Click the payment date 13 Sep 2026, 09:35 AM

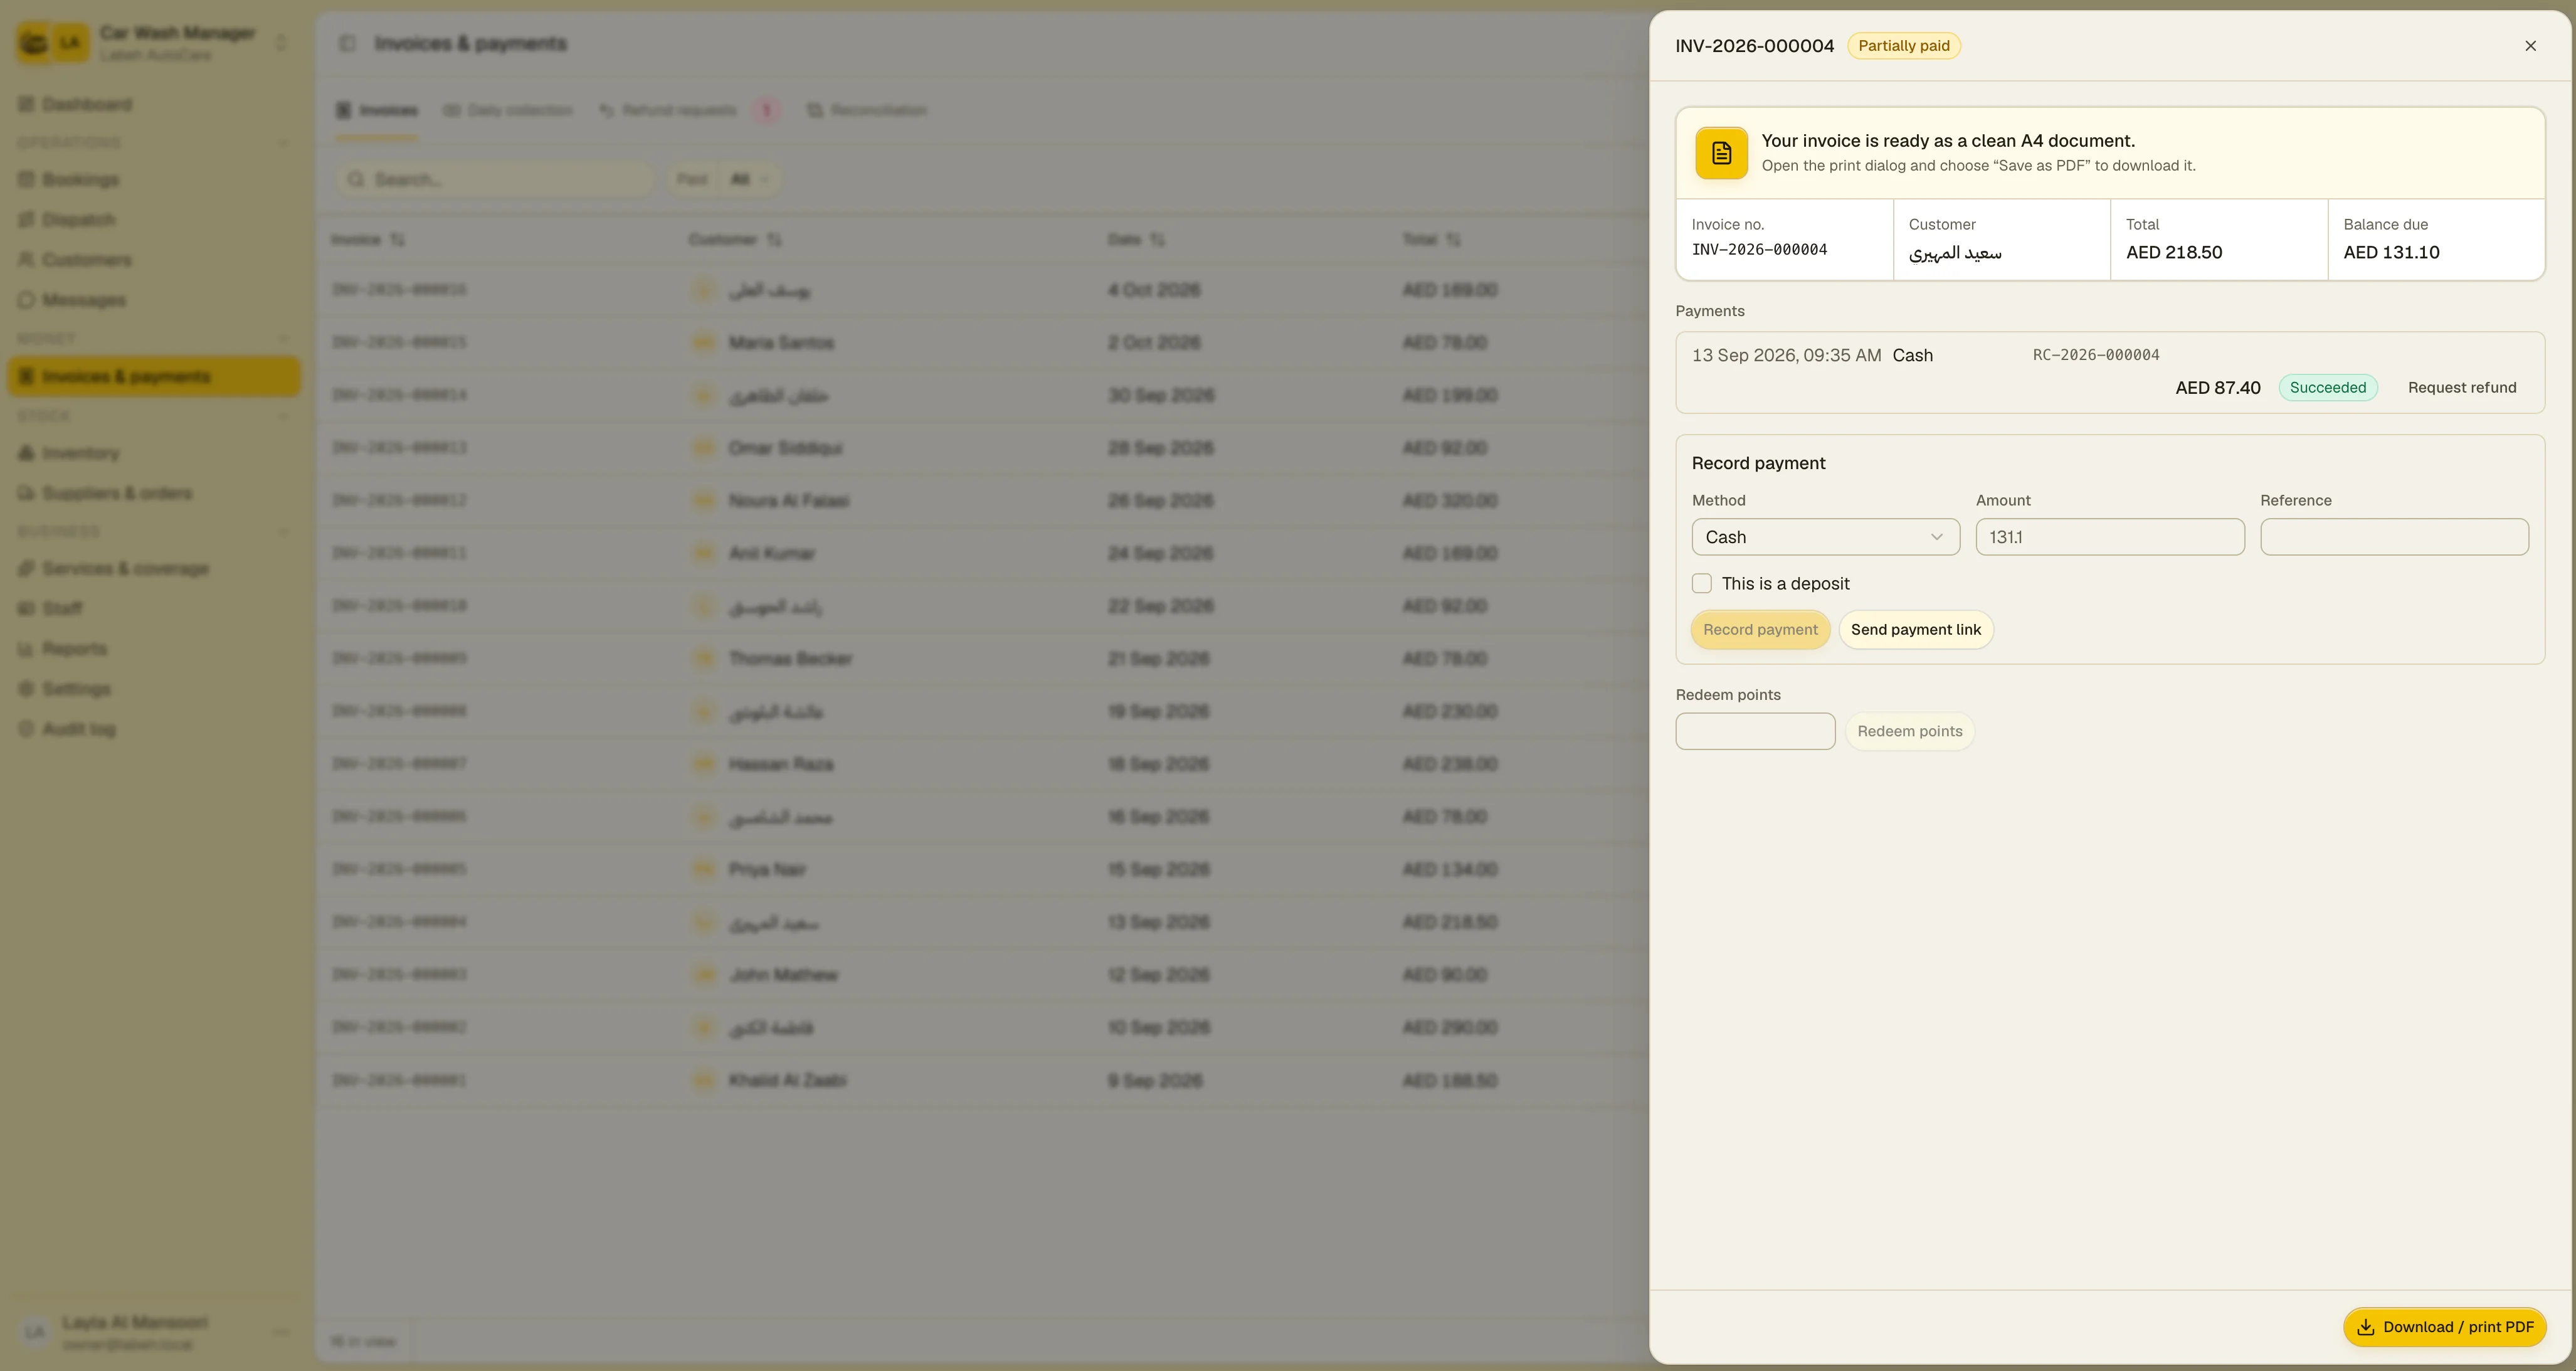(1786, 355)
